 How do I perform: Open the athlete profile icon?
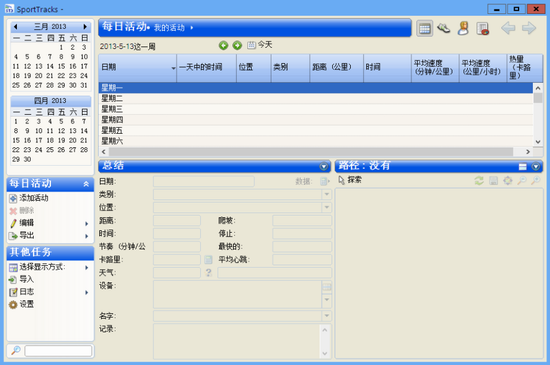click(463, 28)
